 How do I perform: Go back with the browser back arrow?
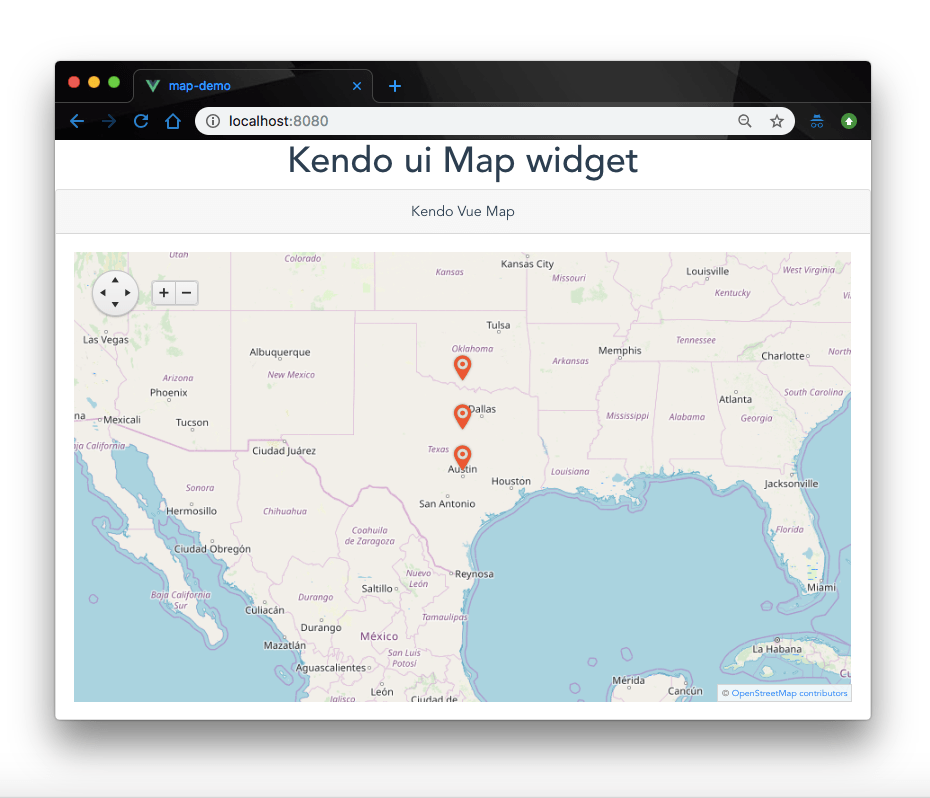point(77,121)
